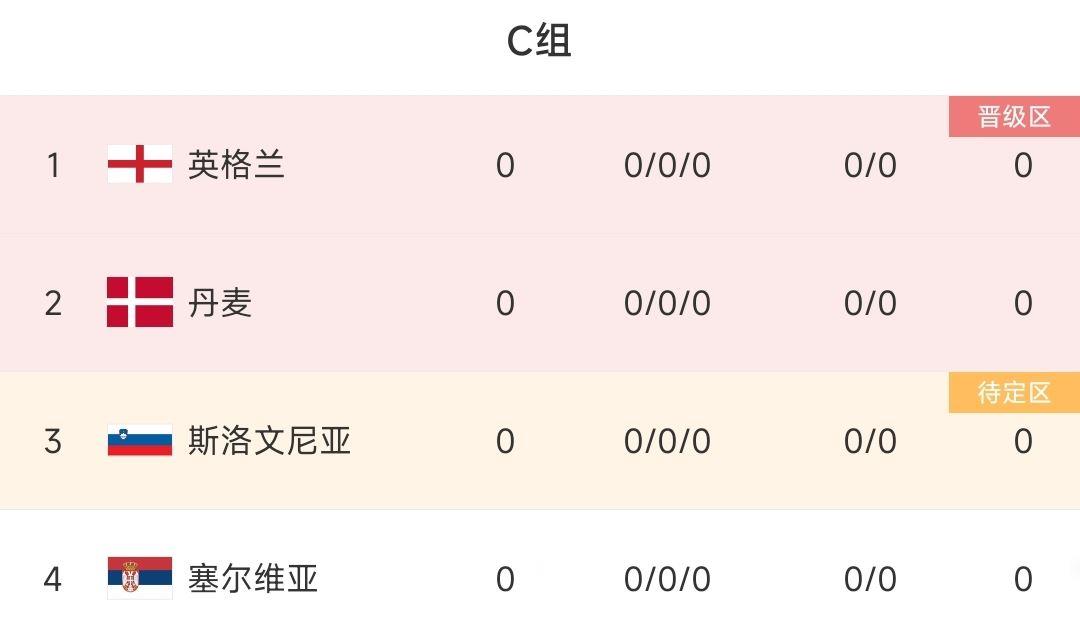The width and height of the screenshot is (1080, 640).
Task: Select the 斯洛文尼亚 team name
Action: 269,440
